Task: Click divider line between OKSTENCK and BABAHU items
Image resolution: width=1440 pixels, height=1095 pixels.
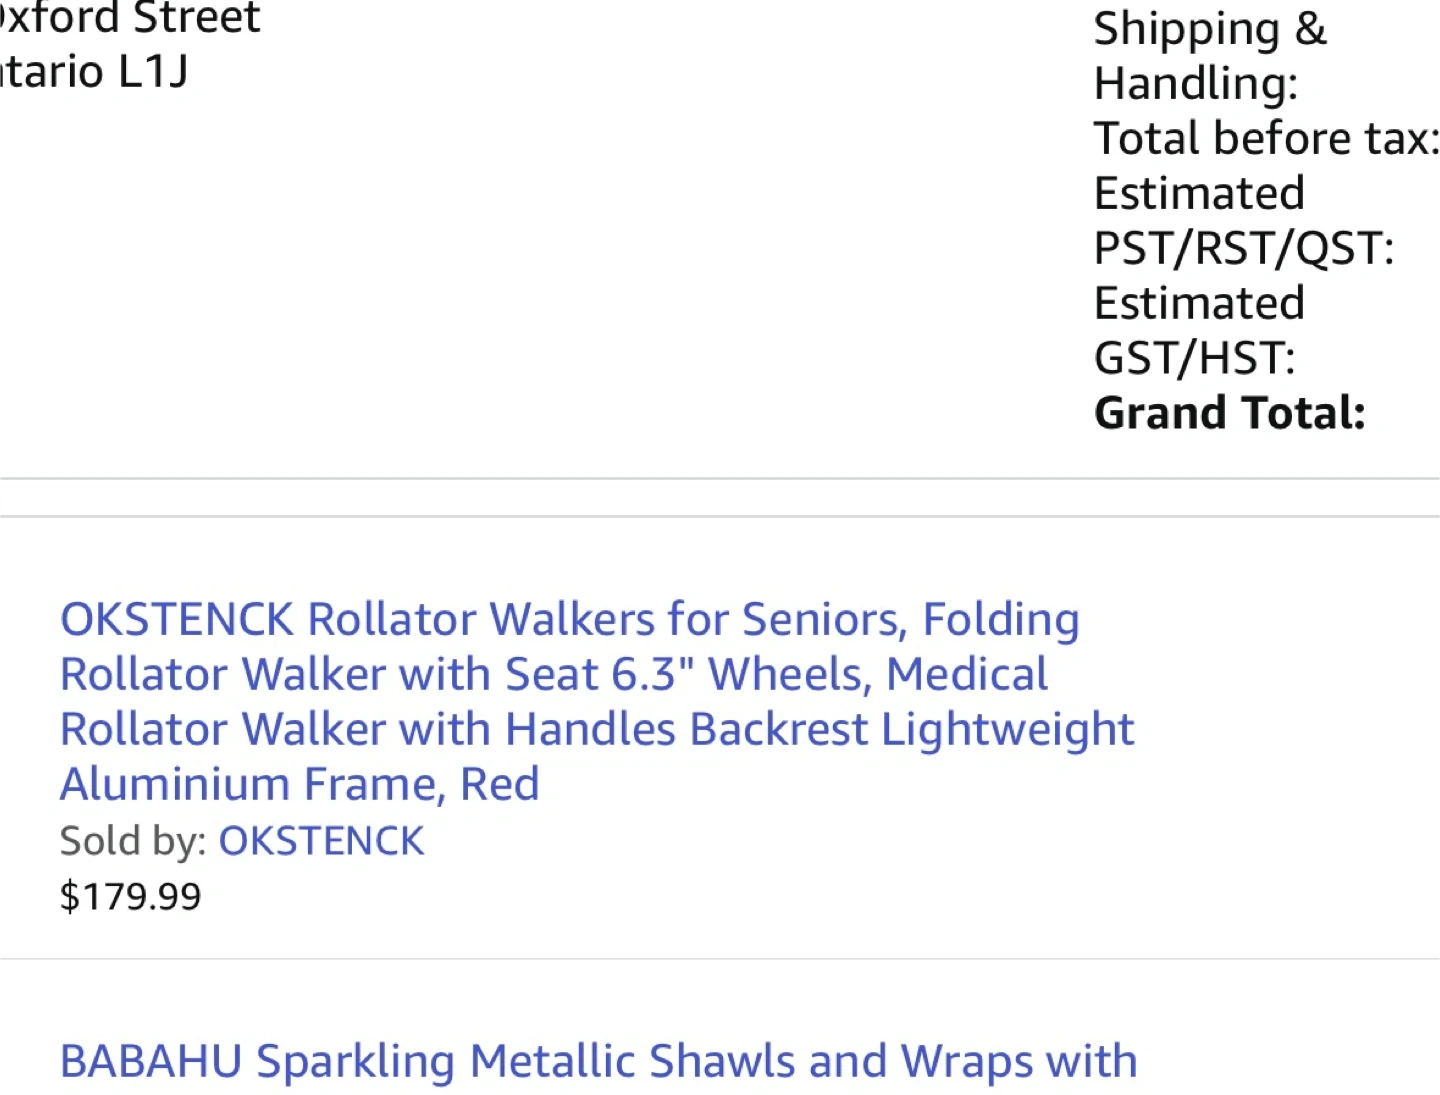Action: [x=720, y=959]
